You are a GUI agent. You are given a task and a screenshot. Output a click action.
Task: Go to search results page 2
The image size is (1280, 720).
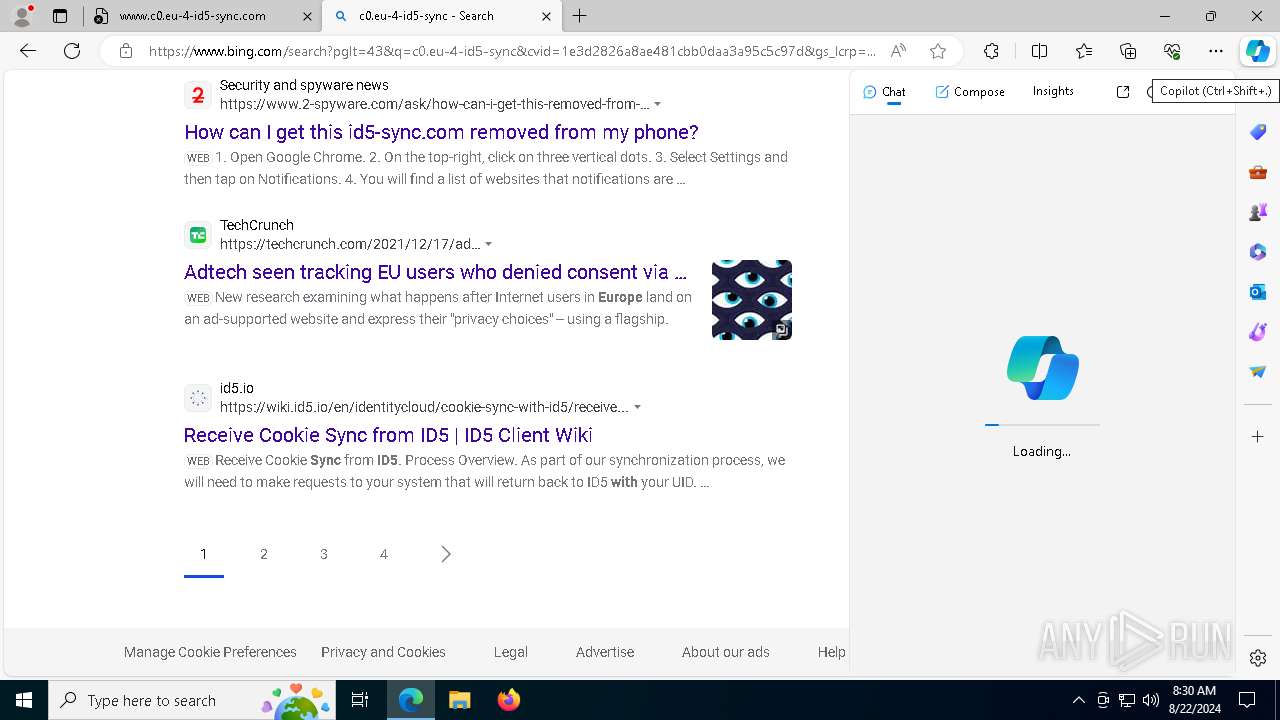coord(264,554)
